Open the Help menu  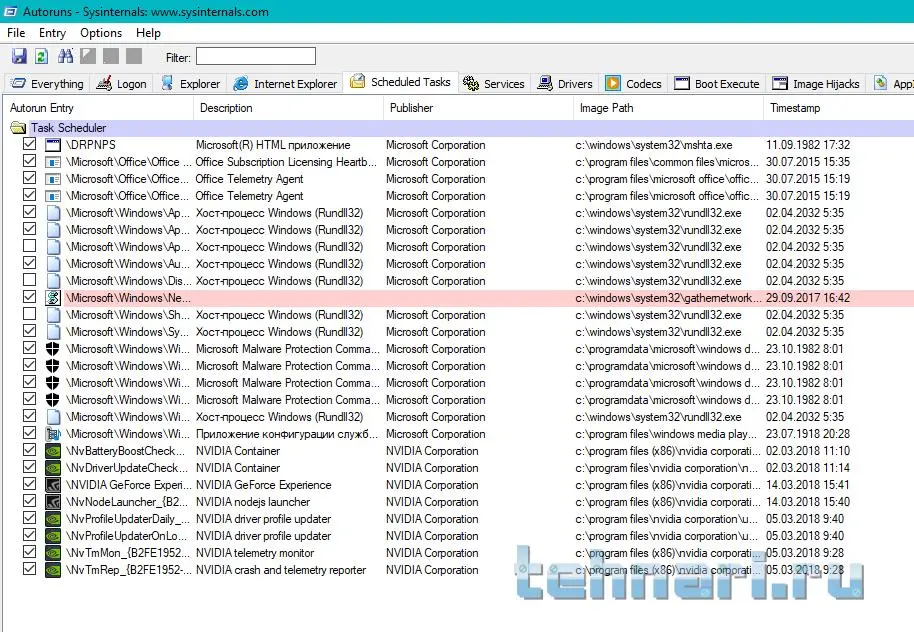coord(148,33)
